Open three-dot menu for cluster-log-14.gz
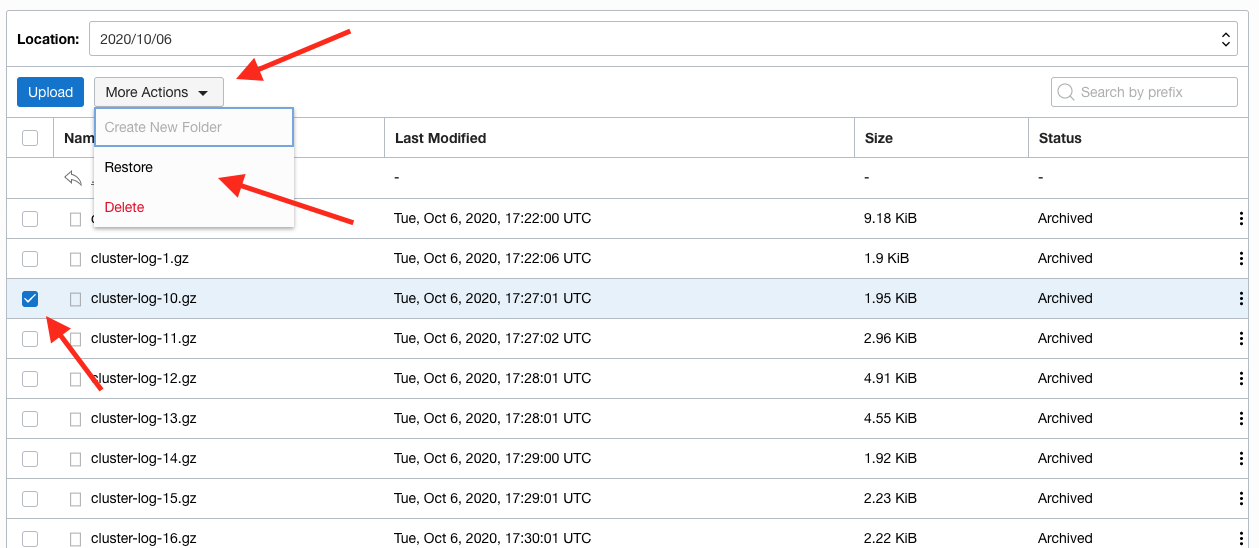The width and height of the screenshot is (1259, 548). tap(1241, 458)
